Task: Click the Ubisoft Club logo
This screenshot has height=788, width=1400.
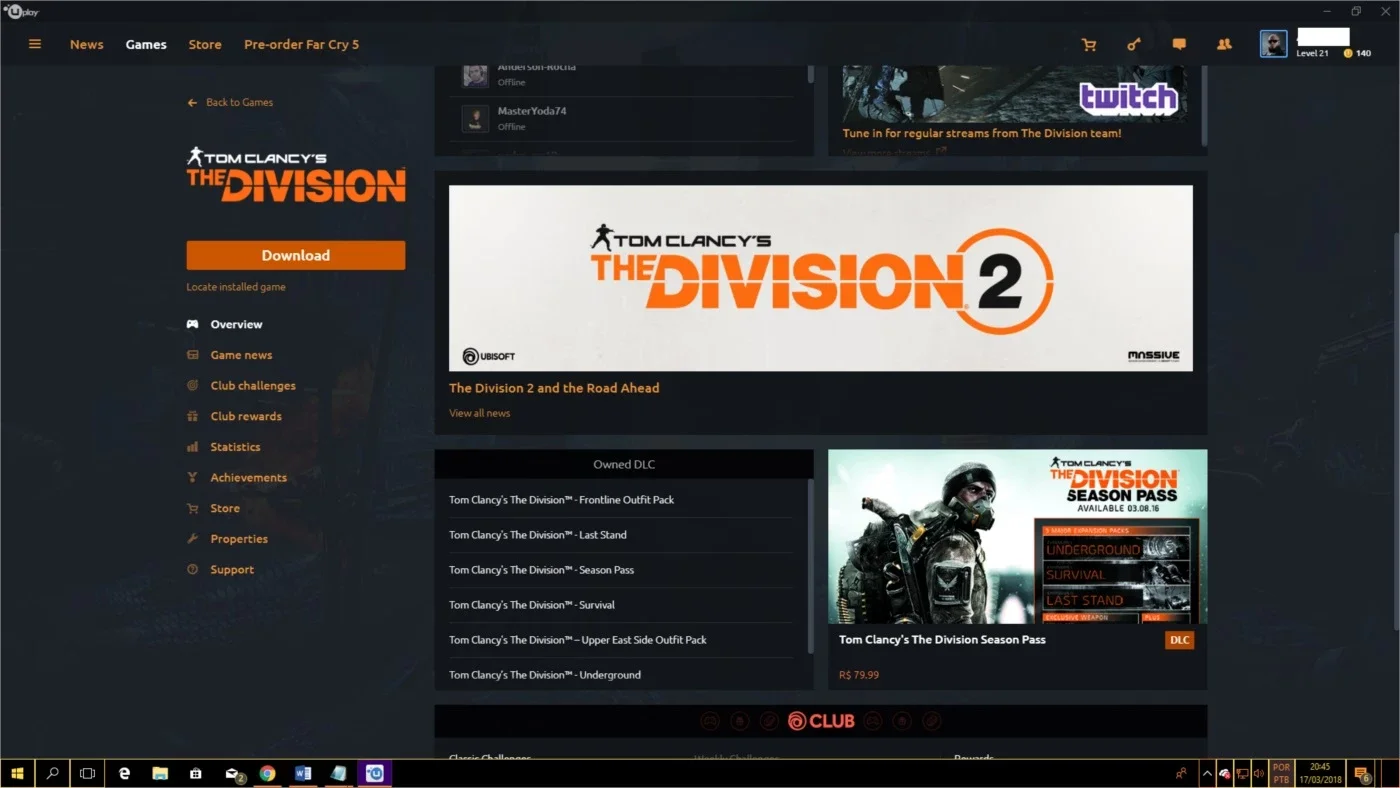Action: pyautogui.click(x=821, y=721)
